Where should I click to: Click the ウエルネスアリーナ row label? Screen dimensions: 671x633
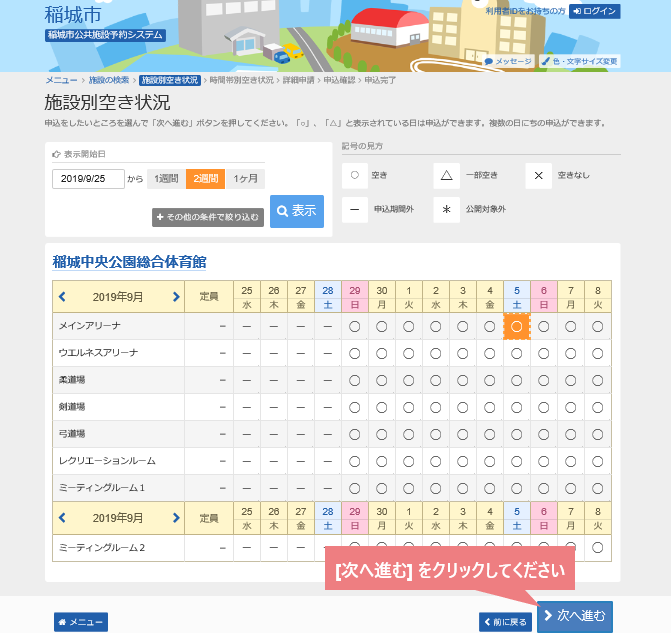coord(98,353)
